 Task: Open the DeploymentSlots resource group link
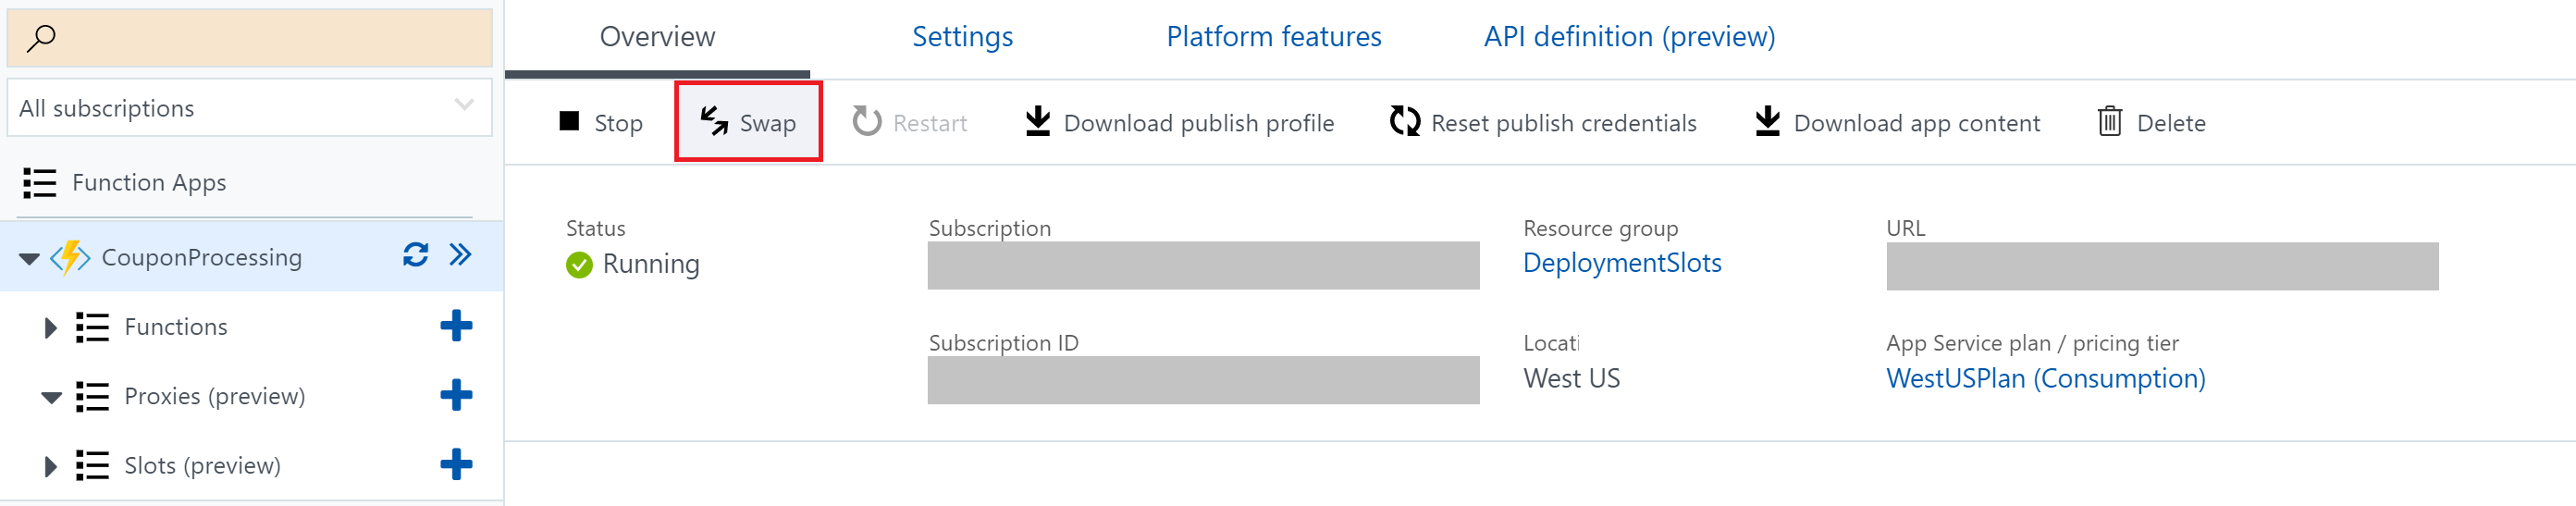pos(1621,263)
